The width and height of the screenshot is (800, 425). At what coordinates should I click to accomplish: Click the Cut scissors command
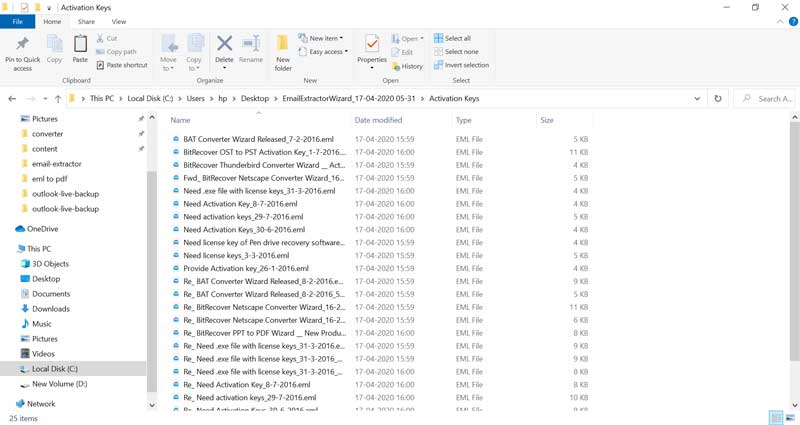107,38
